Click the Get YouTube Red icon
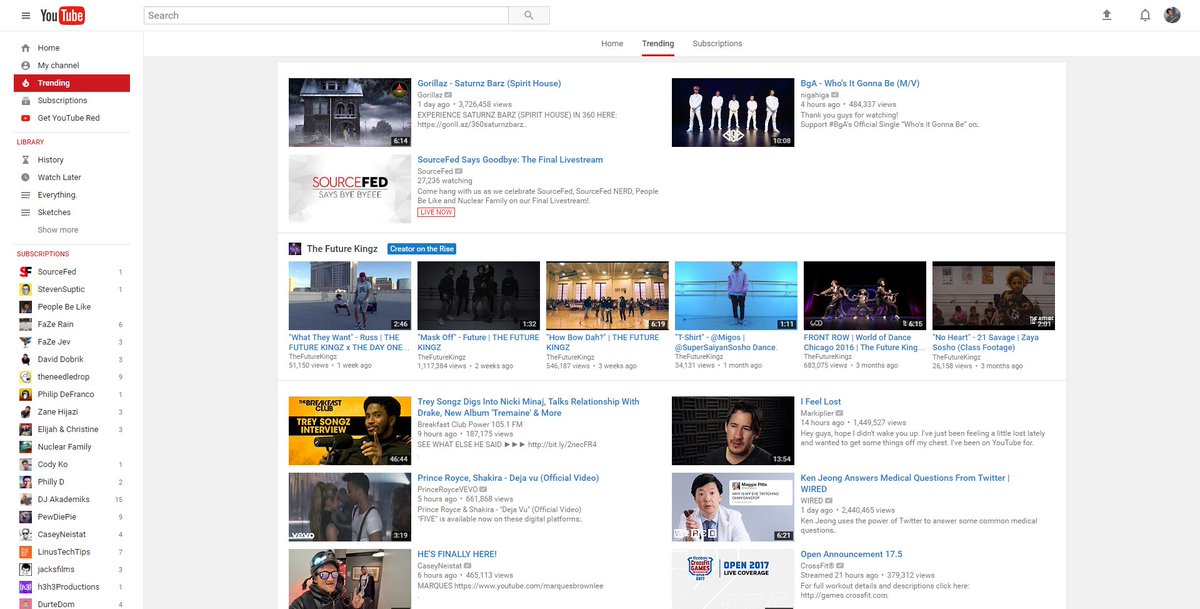 [x=25, y=118]
